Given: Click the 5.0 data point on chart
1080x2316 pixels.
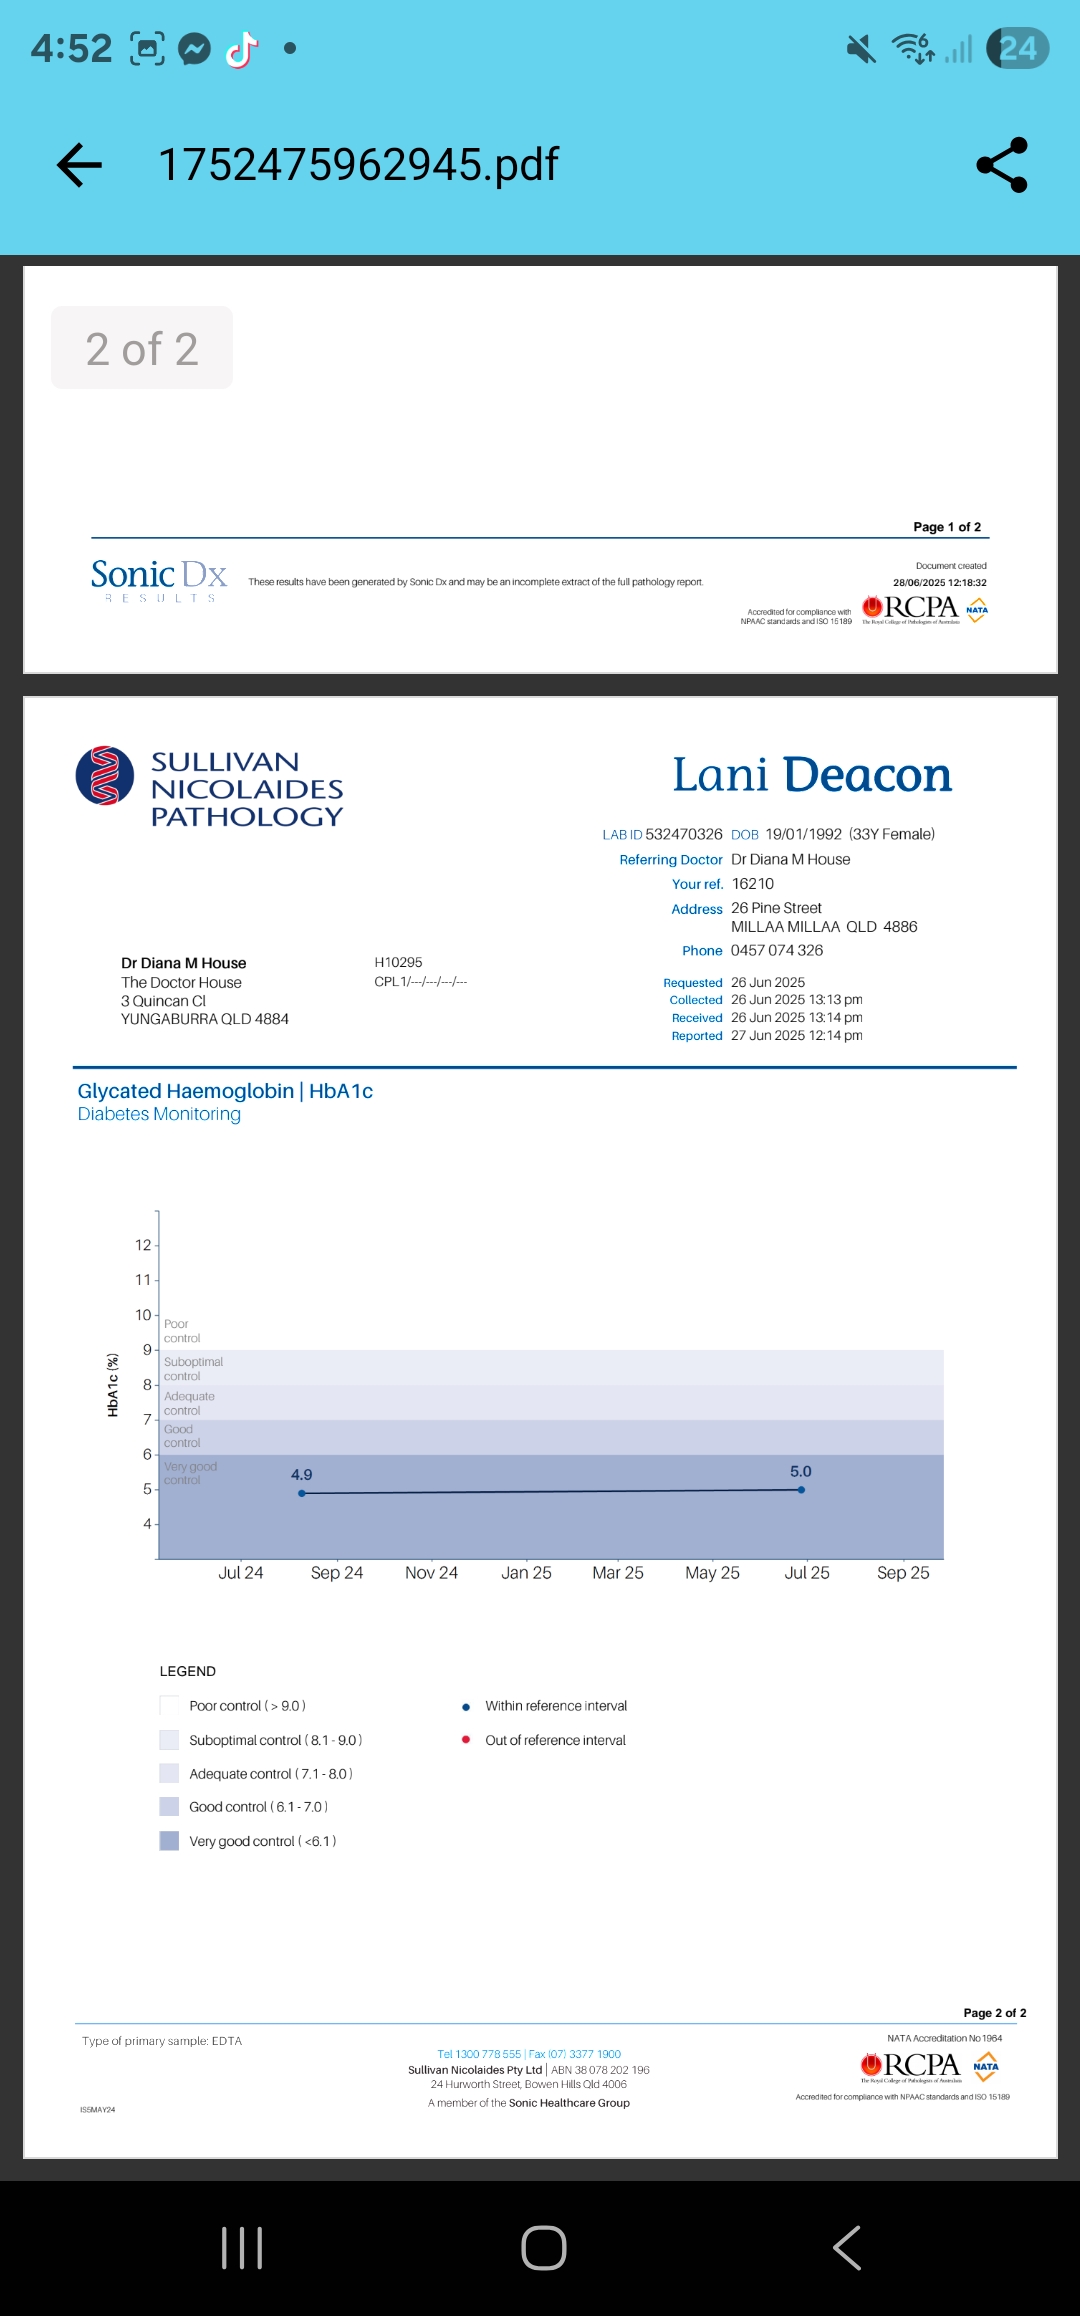Looking at the screenshot, I should [x=801, y=1490].
